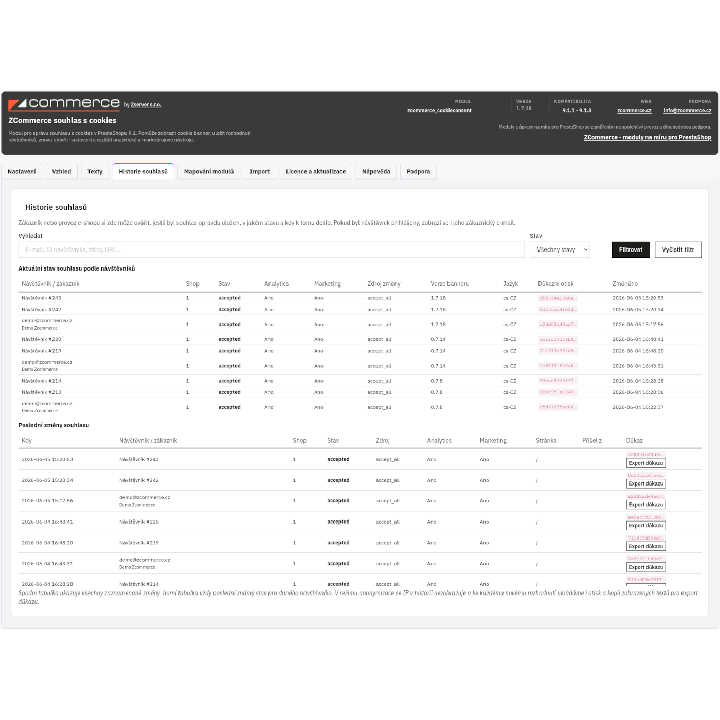This screenshot has height=720, width=720.
Task: Export důkazu for demo change at 15:17:56
Action: (x=646, y=504)
